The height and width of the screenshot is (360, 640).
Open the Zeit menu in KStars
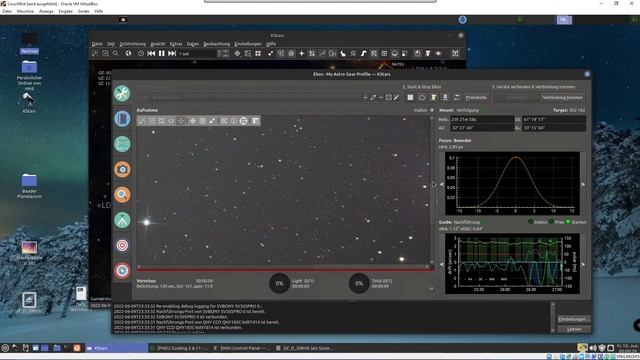click(x=111, y=44)
